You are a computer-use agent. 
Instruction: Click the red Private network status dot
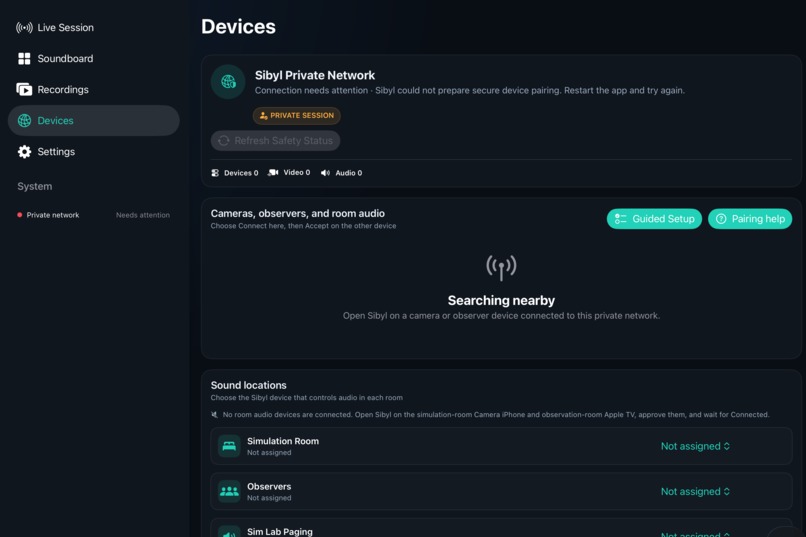[x=20, y=215]
